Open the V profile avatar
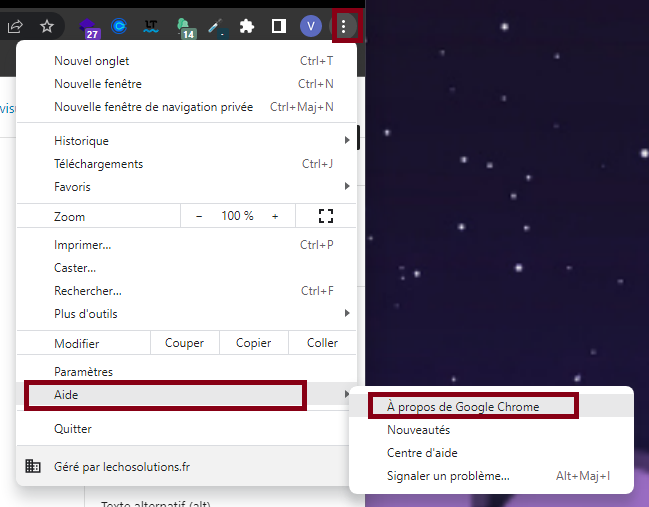Screen dimensions: 649x507 point(311,26)
